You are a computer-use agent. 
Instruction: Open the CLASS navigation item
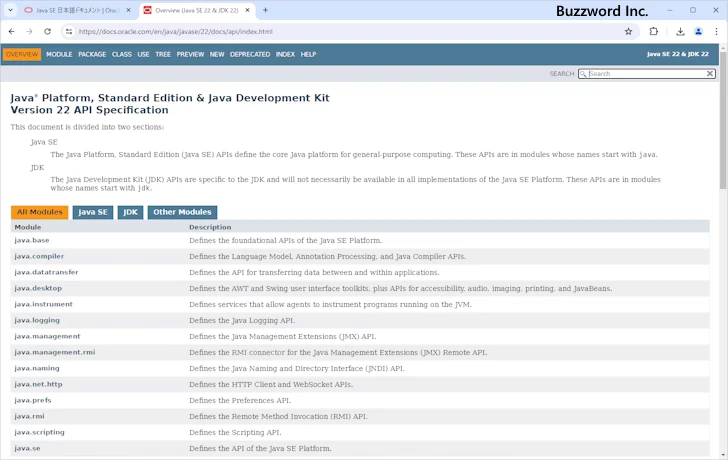pyautogui.click(x=122, y=54)
